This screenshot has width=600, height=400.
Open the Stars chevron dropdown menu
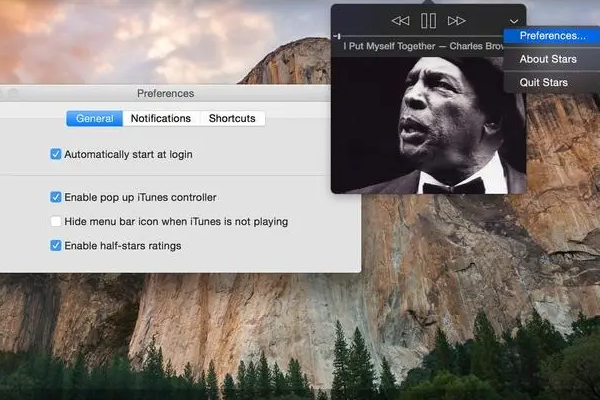(513, 21)
